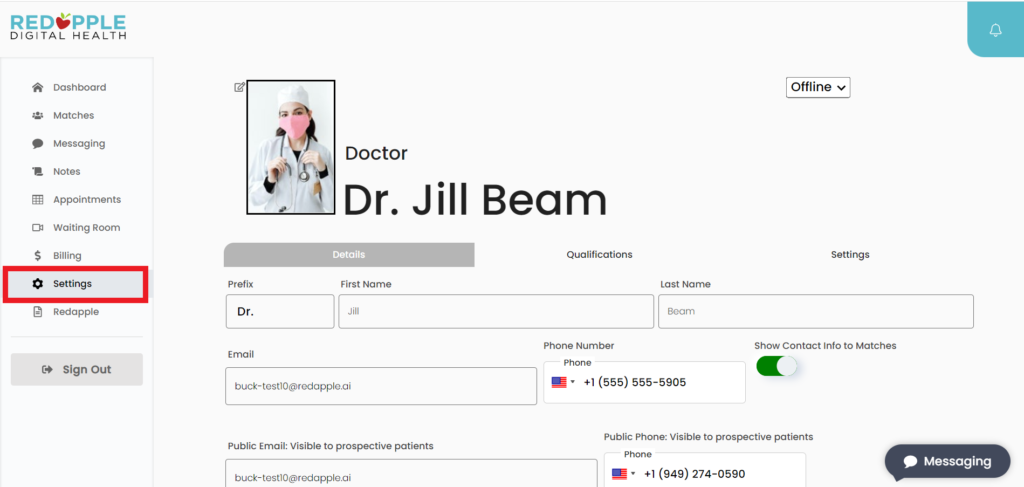This screenshot has height=487, width=1024.
Task: Click the Public Email input field
Action: coord(411,473)
